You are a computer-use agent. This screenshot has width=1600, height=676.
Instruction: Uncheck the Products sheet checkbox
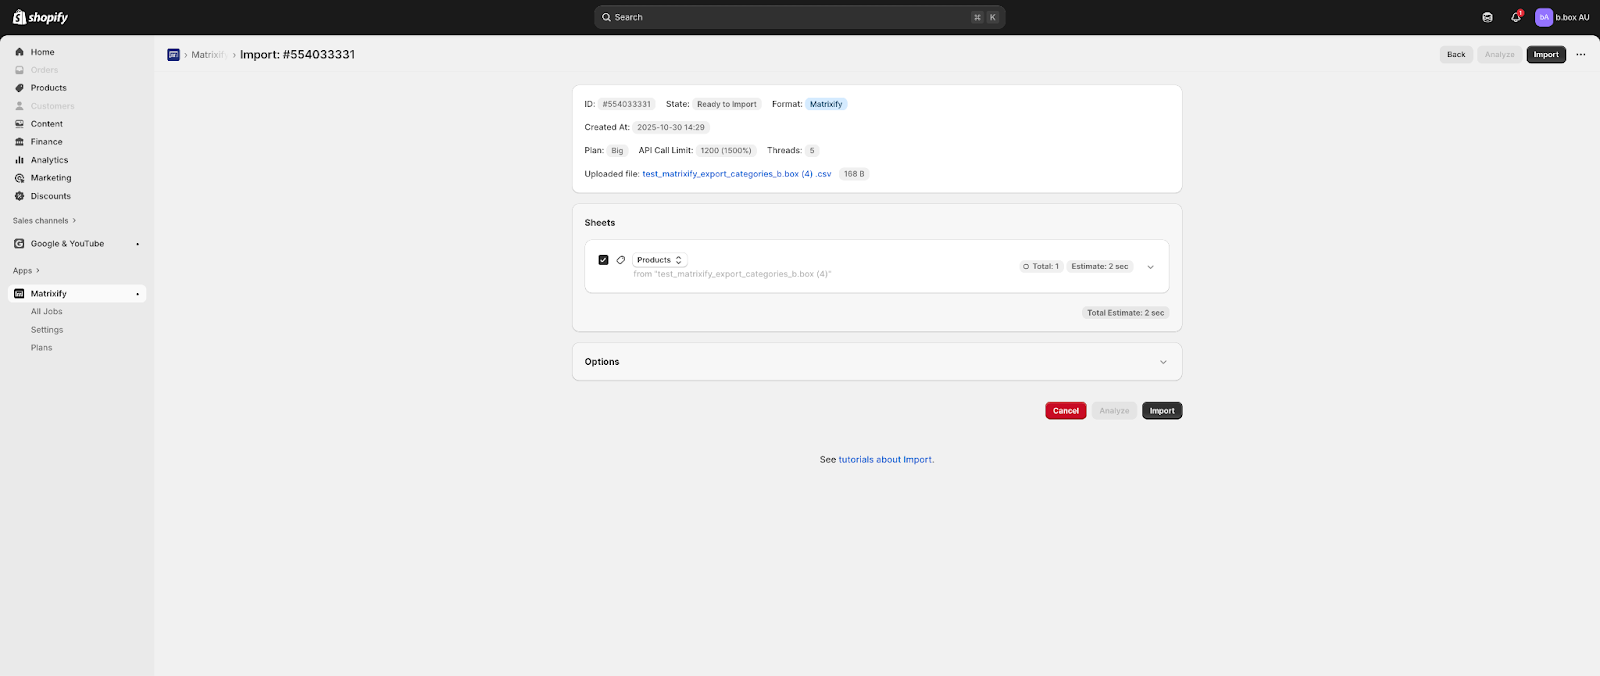(x=603, y=260)
